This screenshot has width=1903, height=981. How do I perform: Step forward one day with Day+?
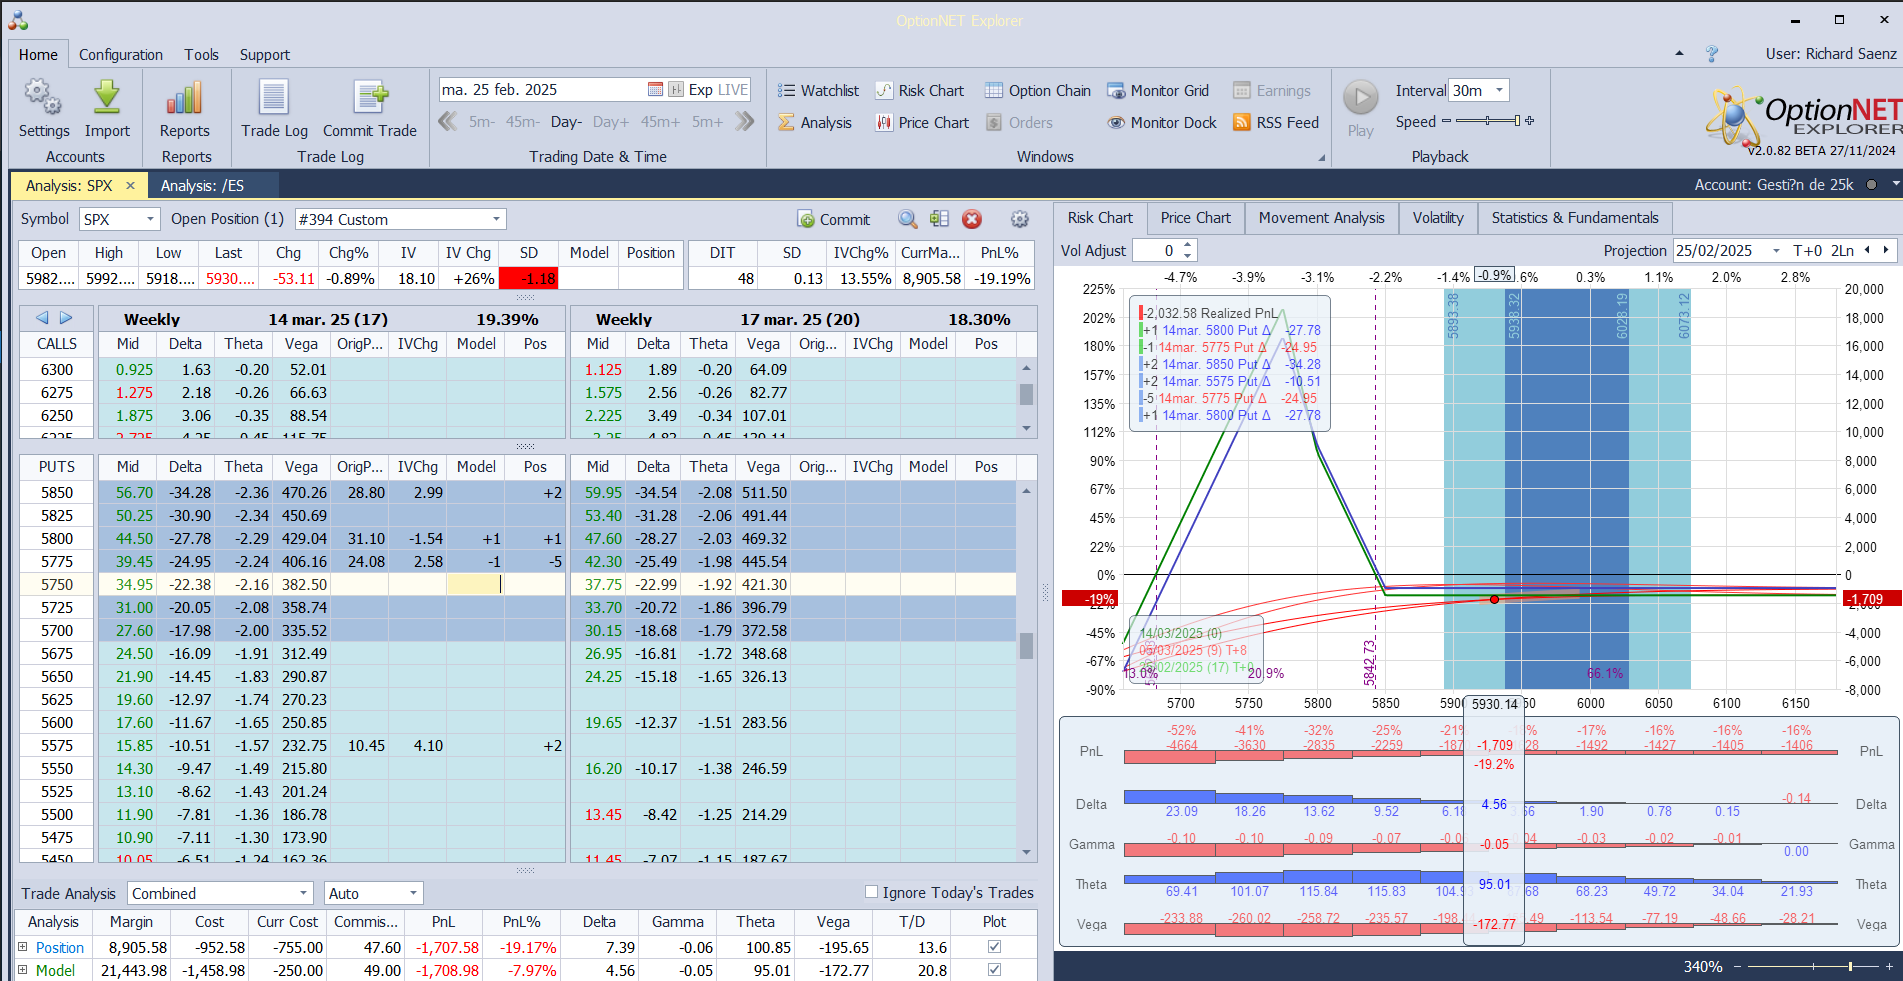click(x=610, y=122)
